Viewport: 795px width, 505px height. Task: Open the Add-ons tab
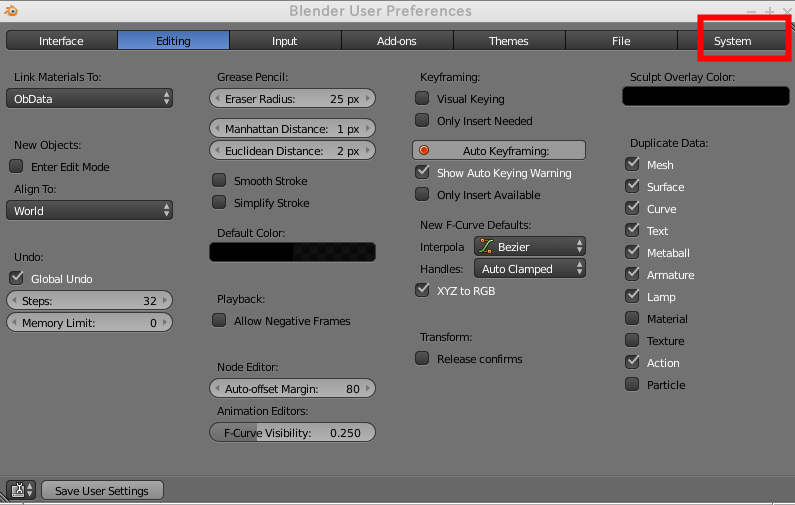click(x=397, y=41)
